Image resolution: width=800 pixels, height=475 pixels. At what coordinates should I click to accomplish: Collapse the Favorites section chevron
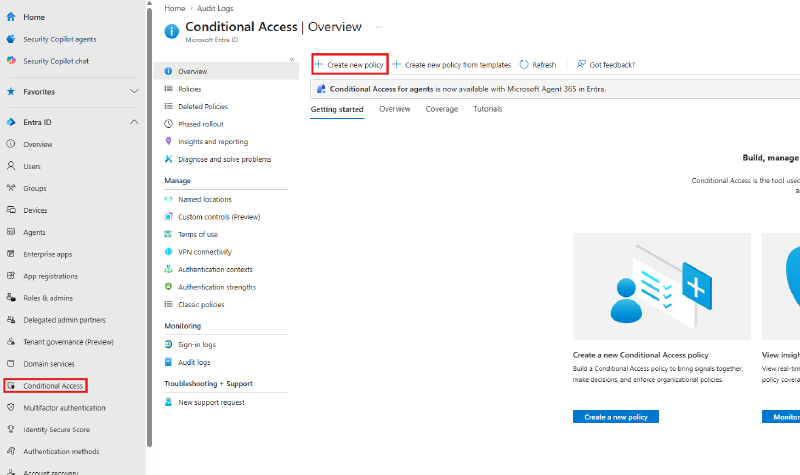pos(134,91)
